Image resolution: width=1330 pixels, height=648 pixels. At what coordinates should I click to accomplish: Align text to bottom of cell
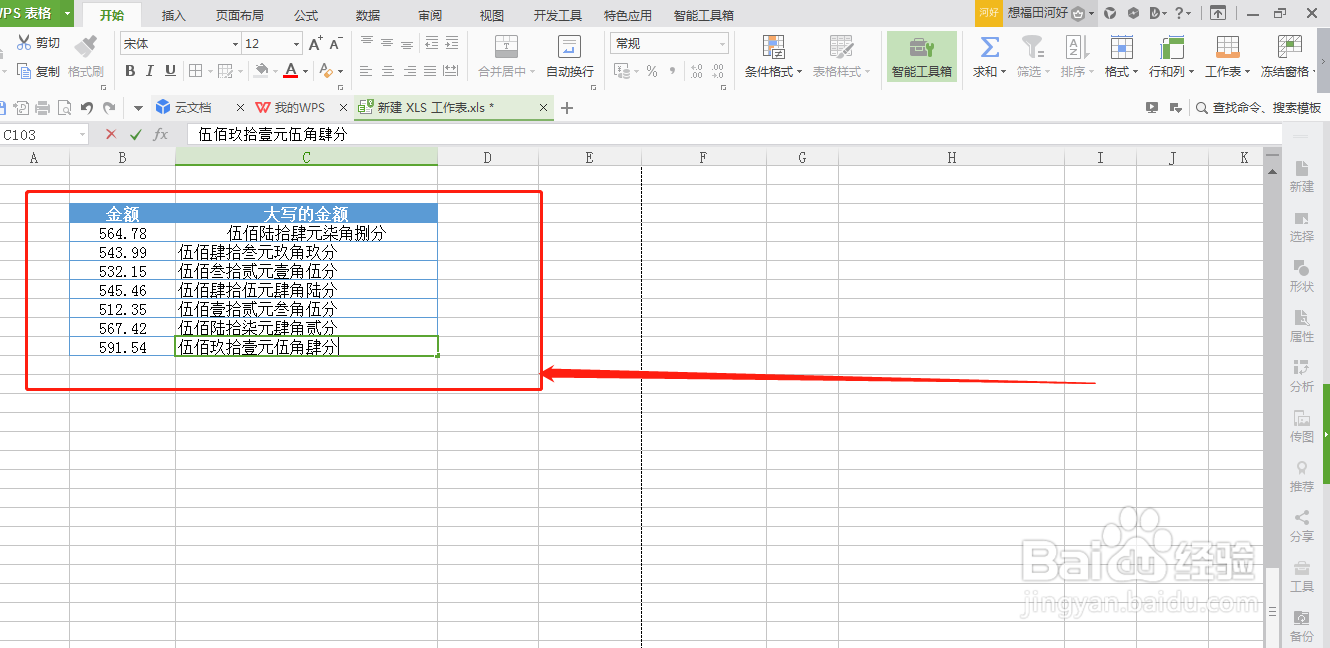tap(407, 44)
